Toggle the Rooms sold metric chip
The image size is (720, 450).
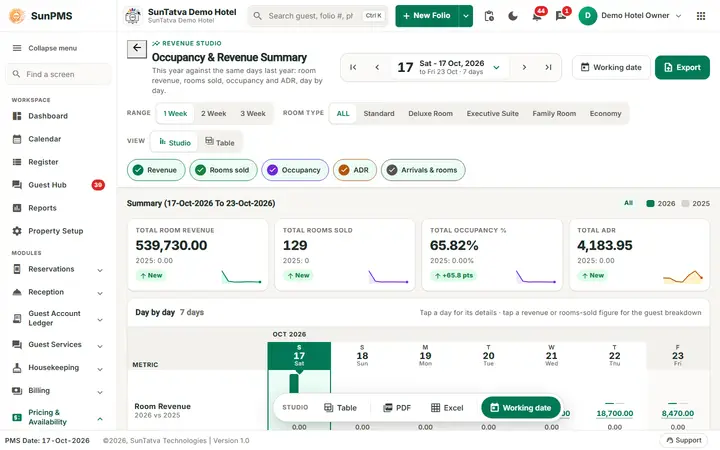223,170
